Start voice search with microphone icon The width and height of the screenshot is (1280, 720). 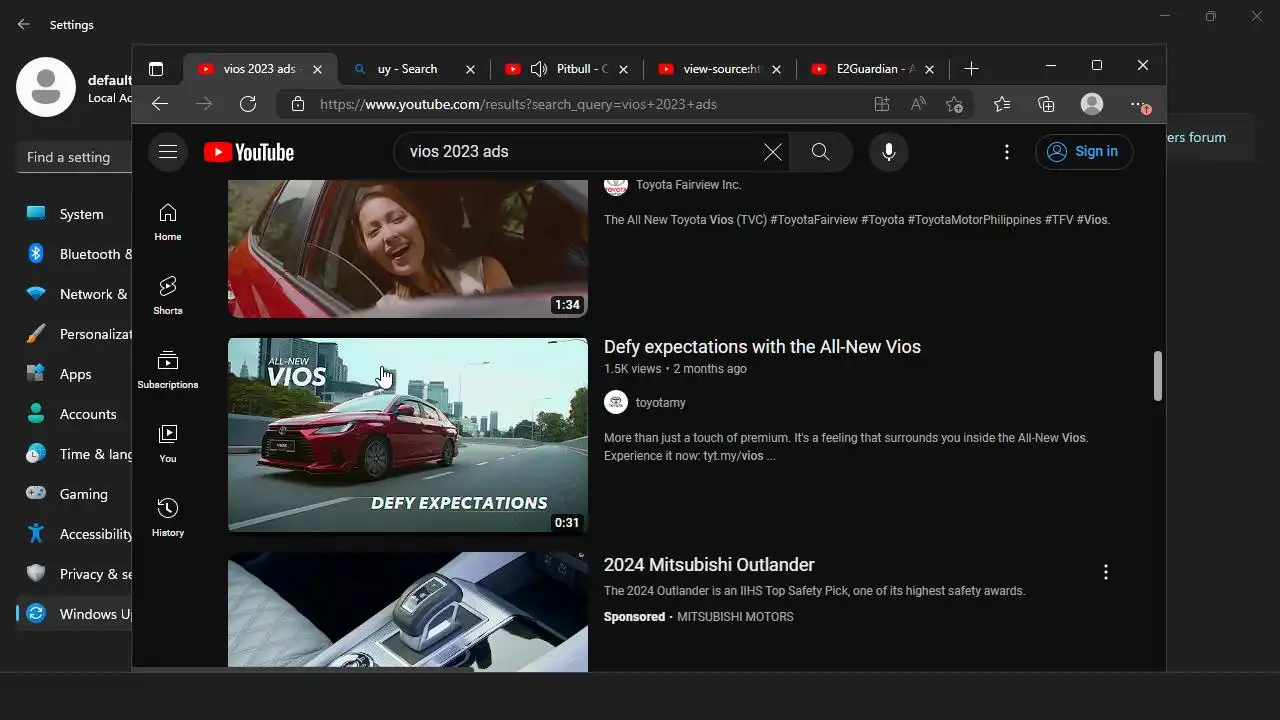[888, 152]
